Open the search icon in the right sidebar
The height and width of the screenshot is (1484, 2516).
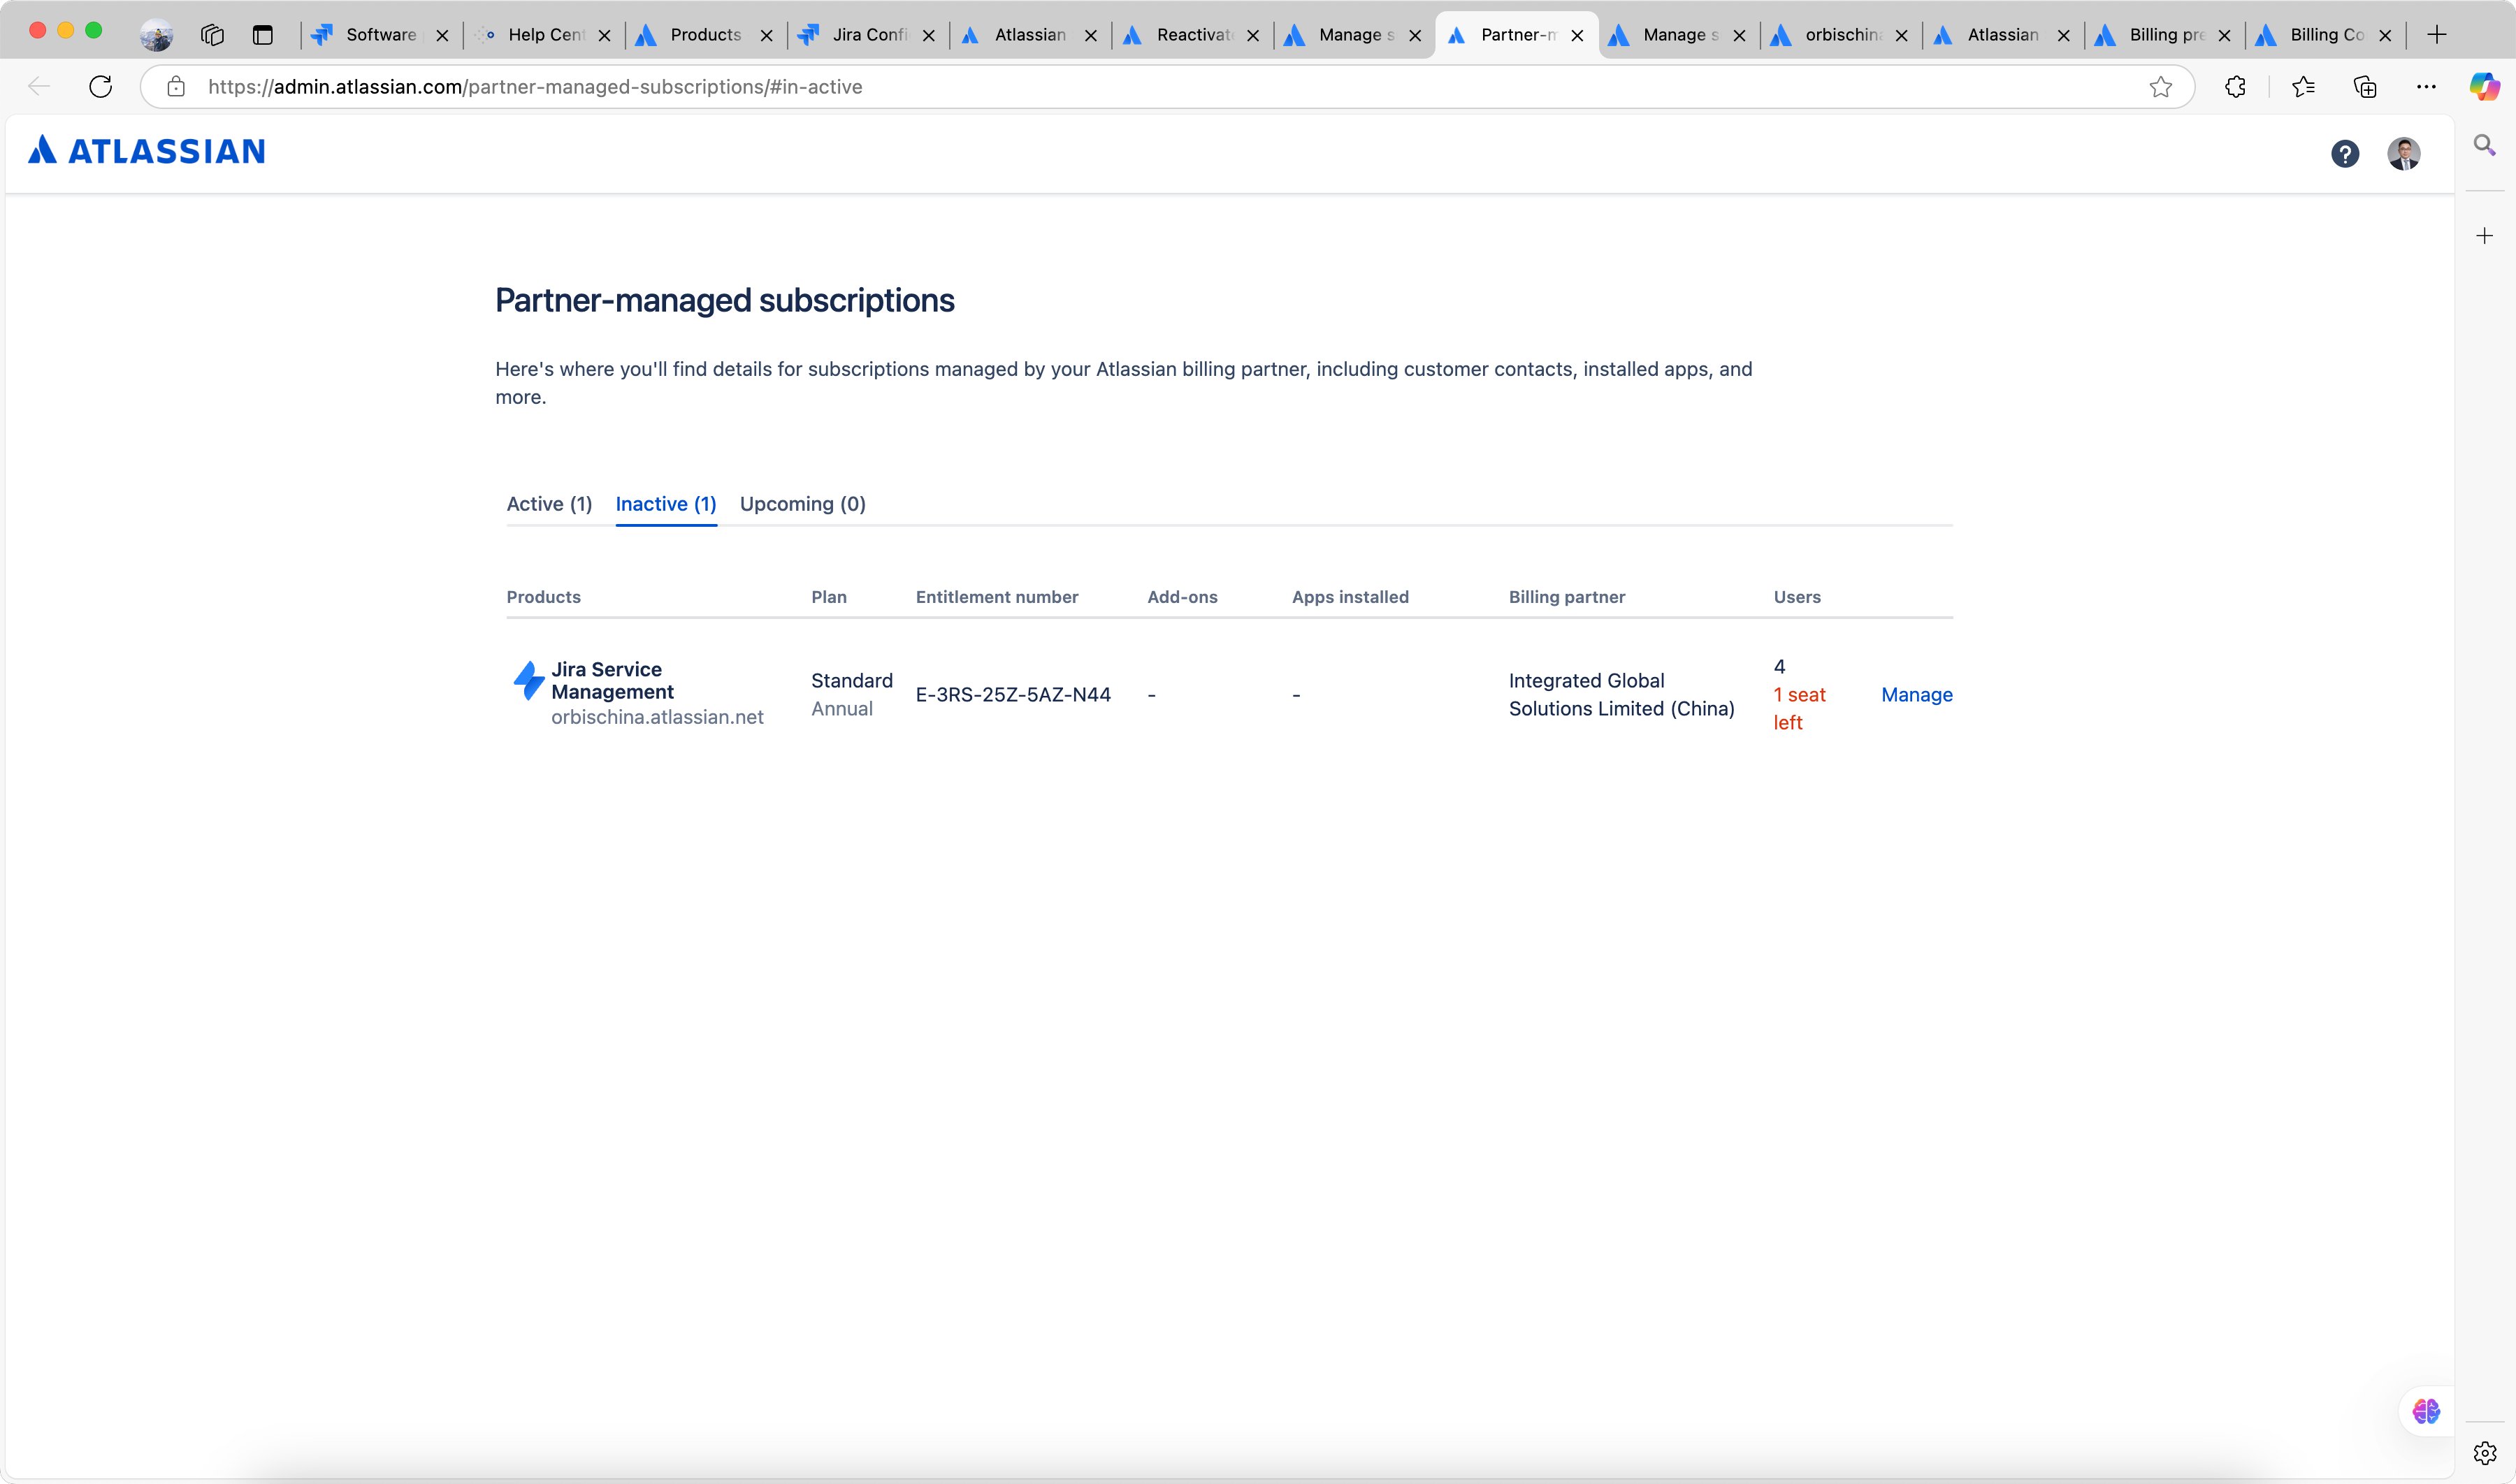pyautogui.click(x=2484, y=145)
